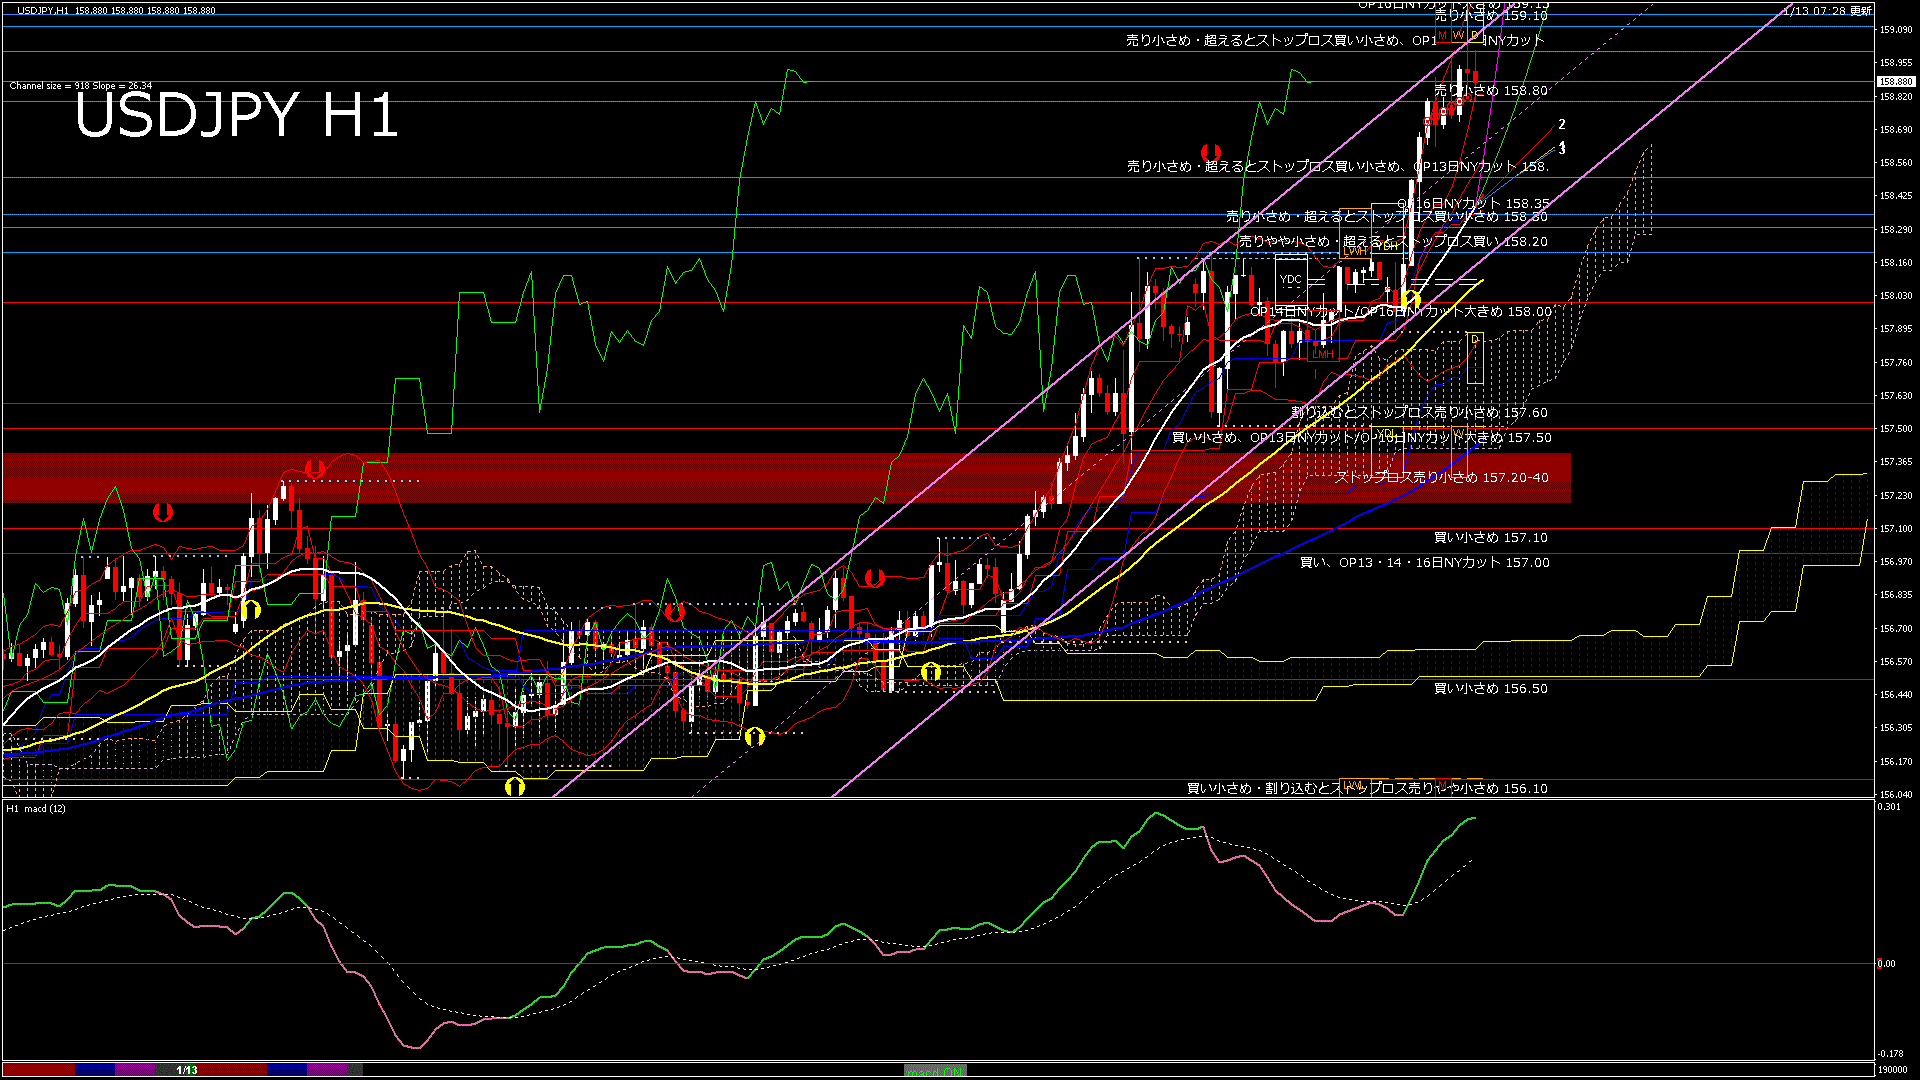Click the H1 macd (12) indicator label
The height and width of the screenshot is (1080, 1920).
click(36, 808)
